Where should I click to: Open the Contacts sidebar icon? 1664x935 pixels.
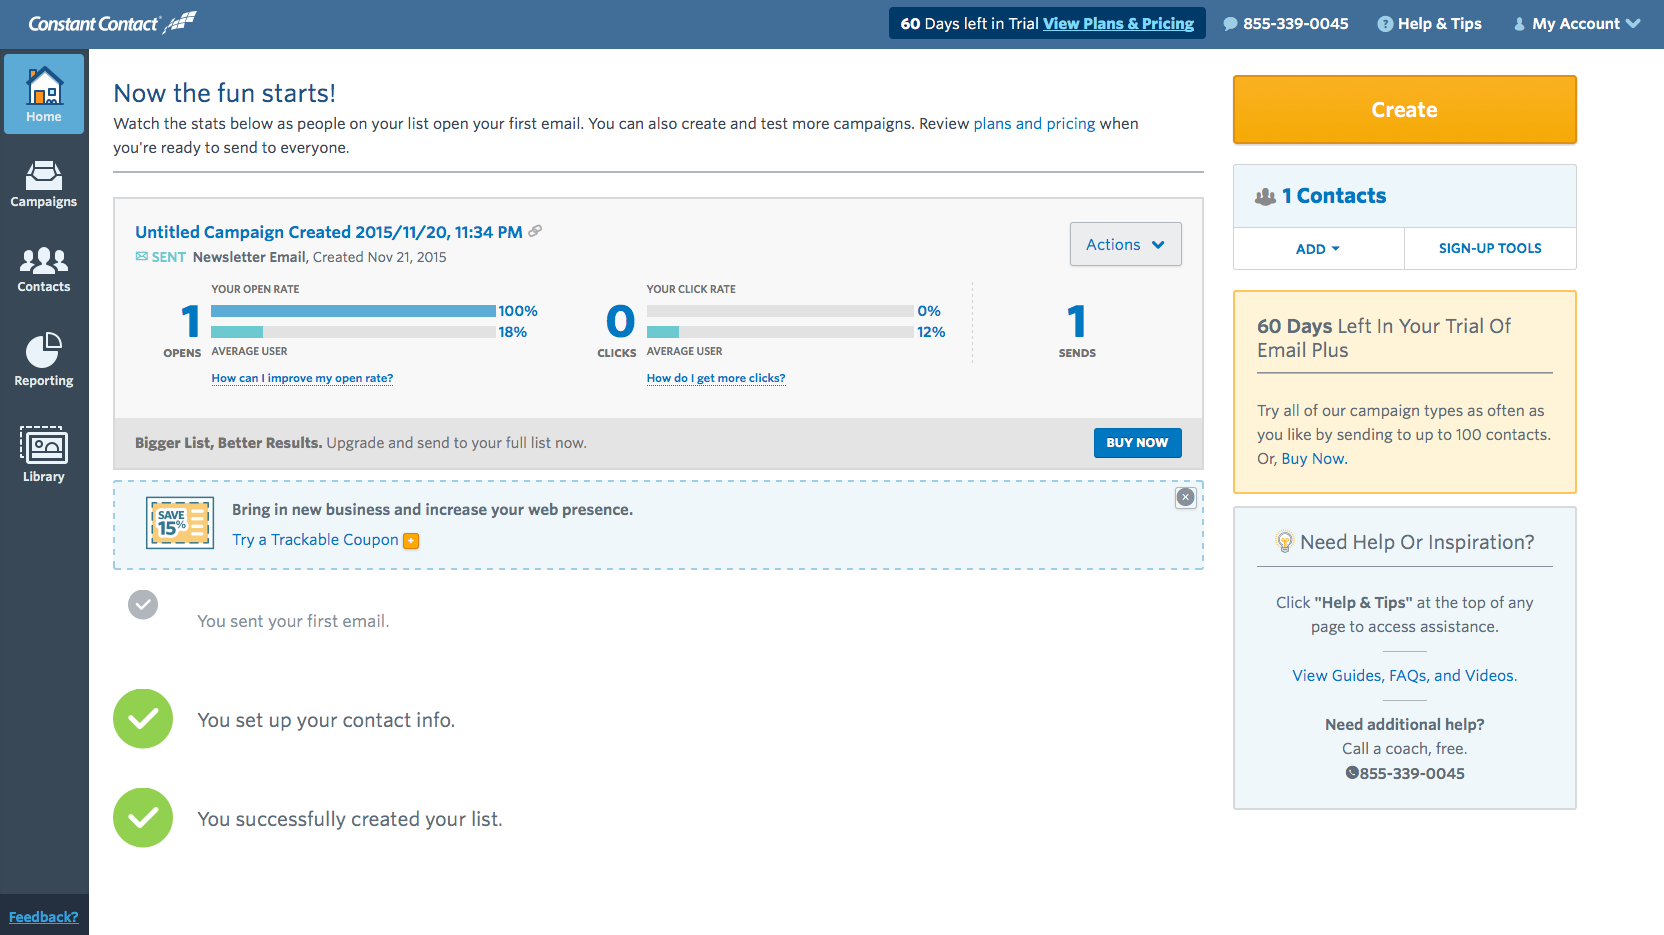44,270
